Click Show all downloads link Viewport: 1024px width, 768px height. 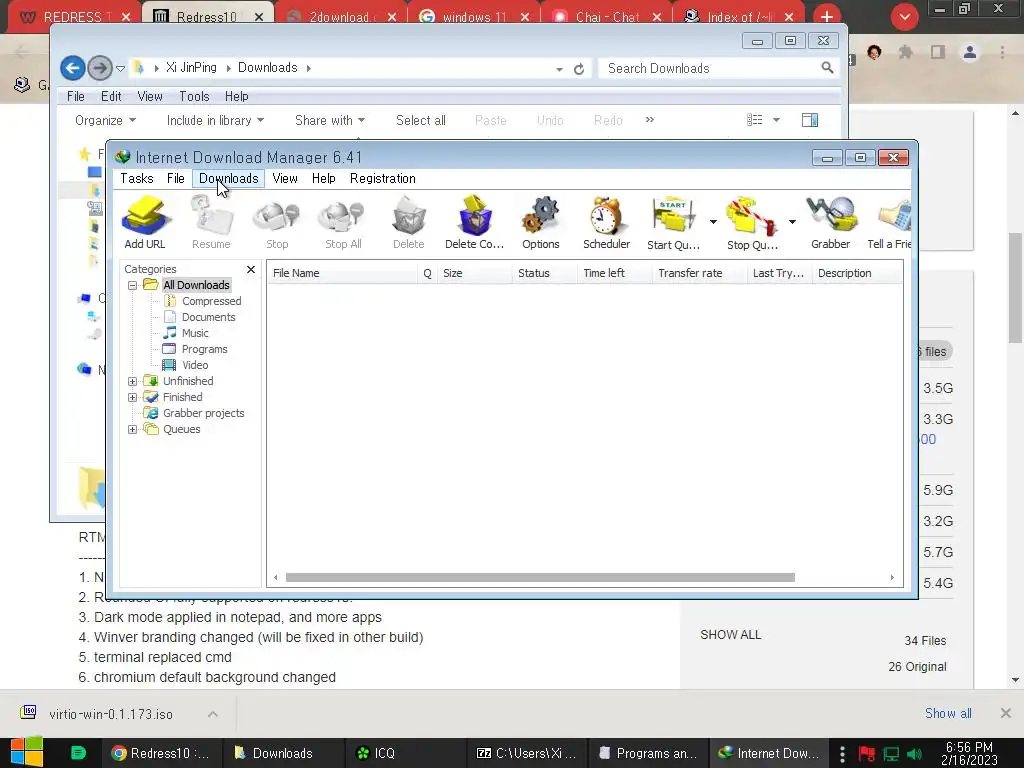click(x=948, y=713)
